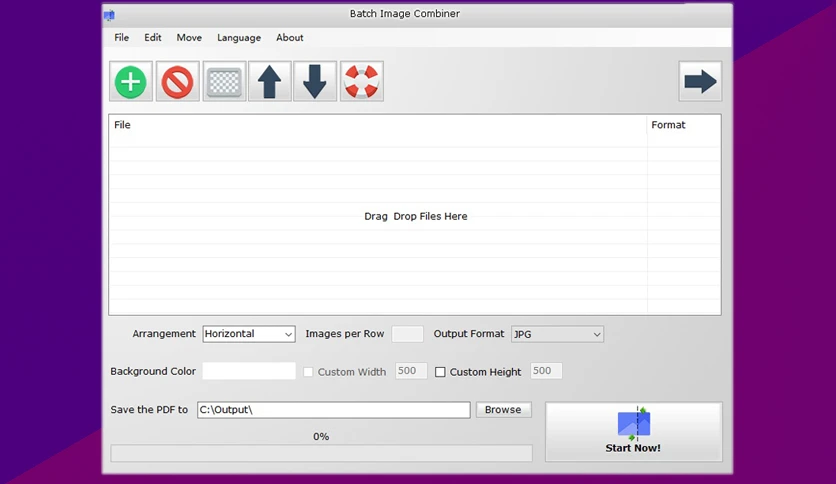Image resolution: width=836 pixels, height=484 pixels.
Task: Click the Browse button
Action: tap(503, 410)
